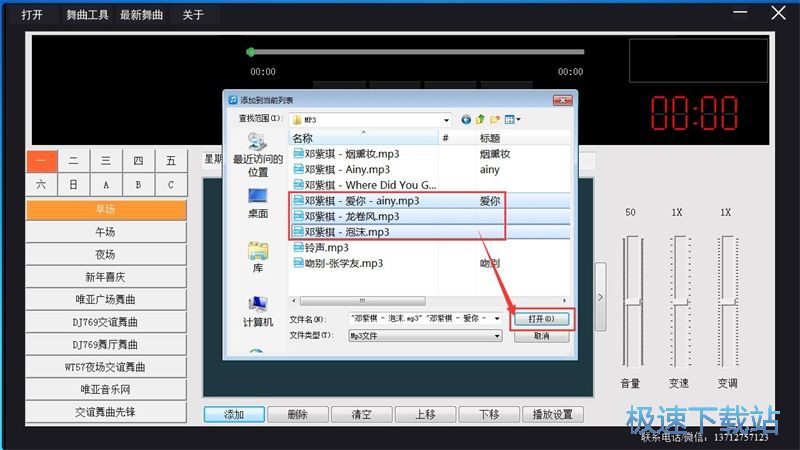Select the 早场 playlist

pos(106,210)
